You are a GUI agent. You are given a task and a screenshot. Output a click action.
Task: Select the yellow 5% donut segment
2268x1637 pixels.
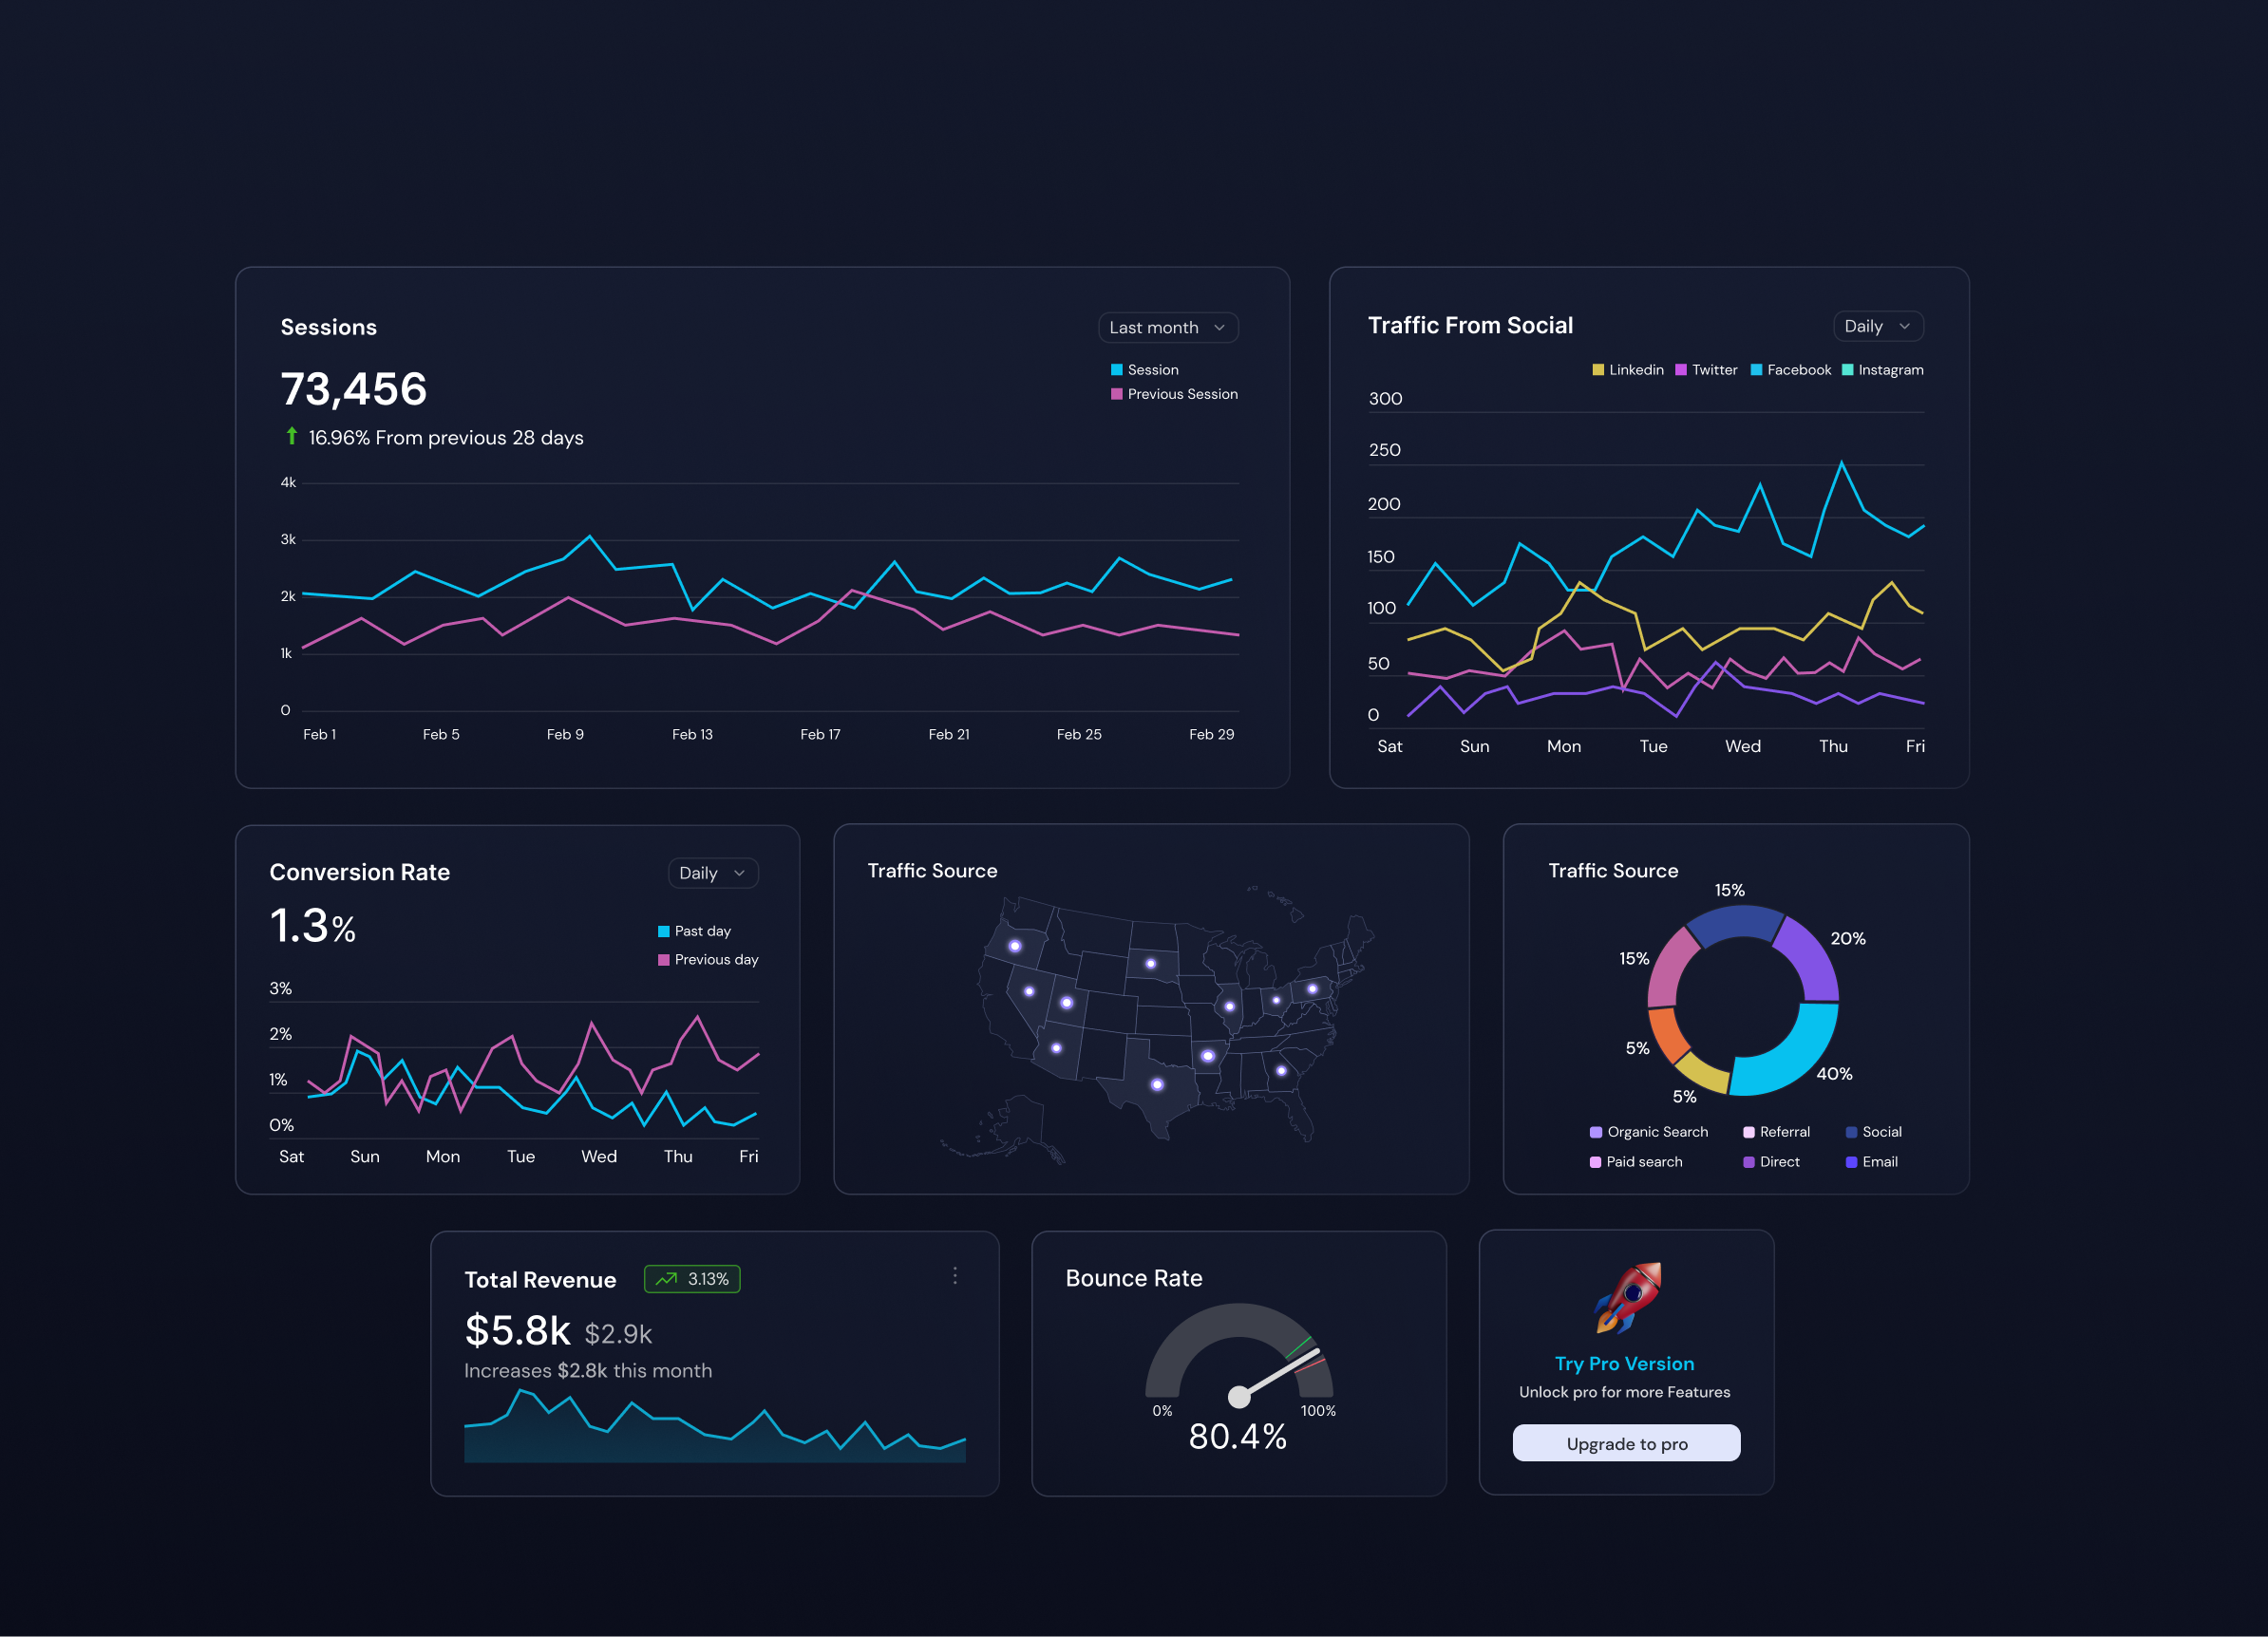[1702, 1073]
